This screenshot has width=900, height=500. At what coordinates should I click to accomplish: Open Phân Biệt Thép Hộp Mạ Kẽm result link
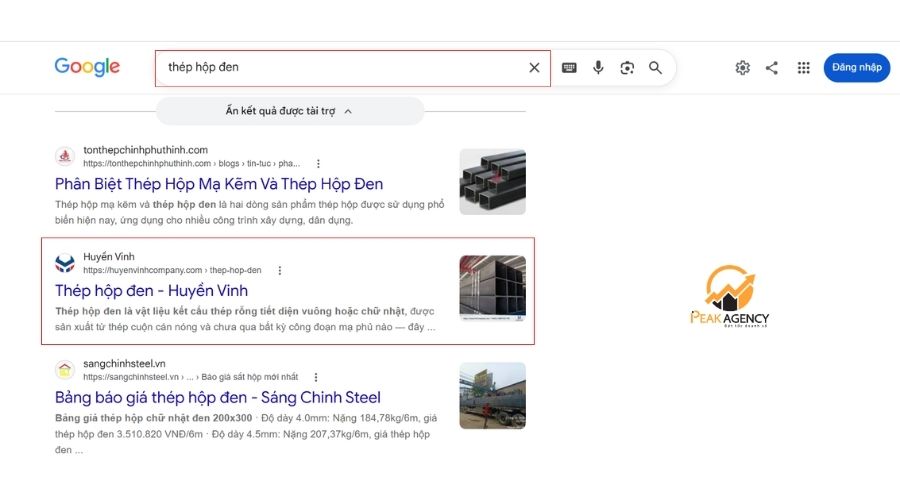[219, 184]
